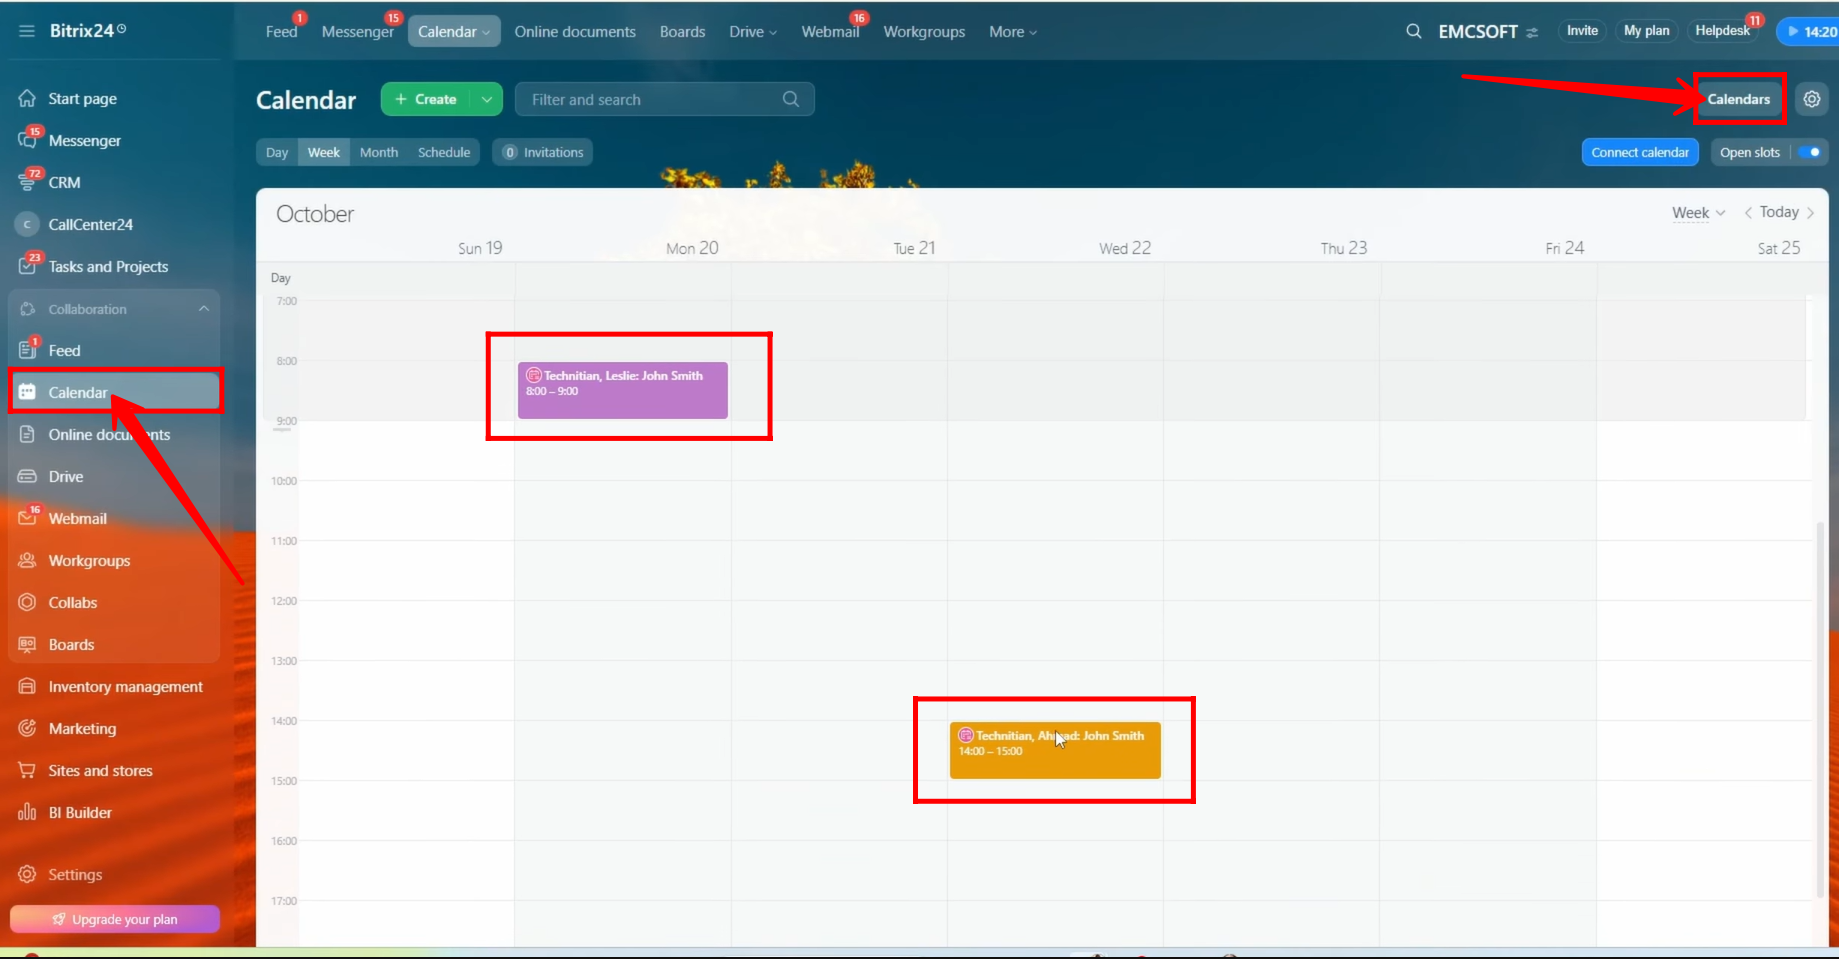Expand the Create button dropdown arrow
This screenshot has height=959, width=1839.
point(486,99)
